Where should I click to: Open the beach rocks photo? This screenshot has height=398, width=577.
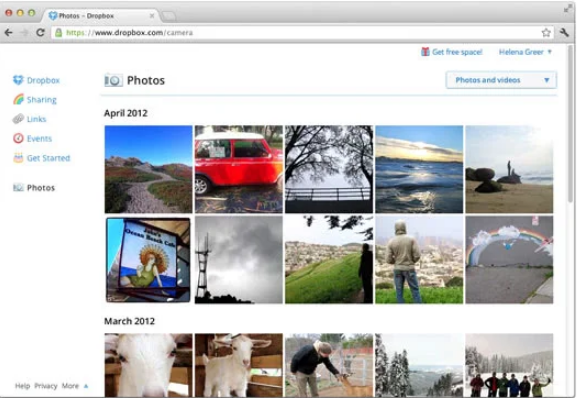click(x=509, y=169)
